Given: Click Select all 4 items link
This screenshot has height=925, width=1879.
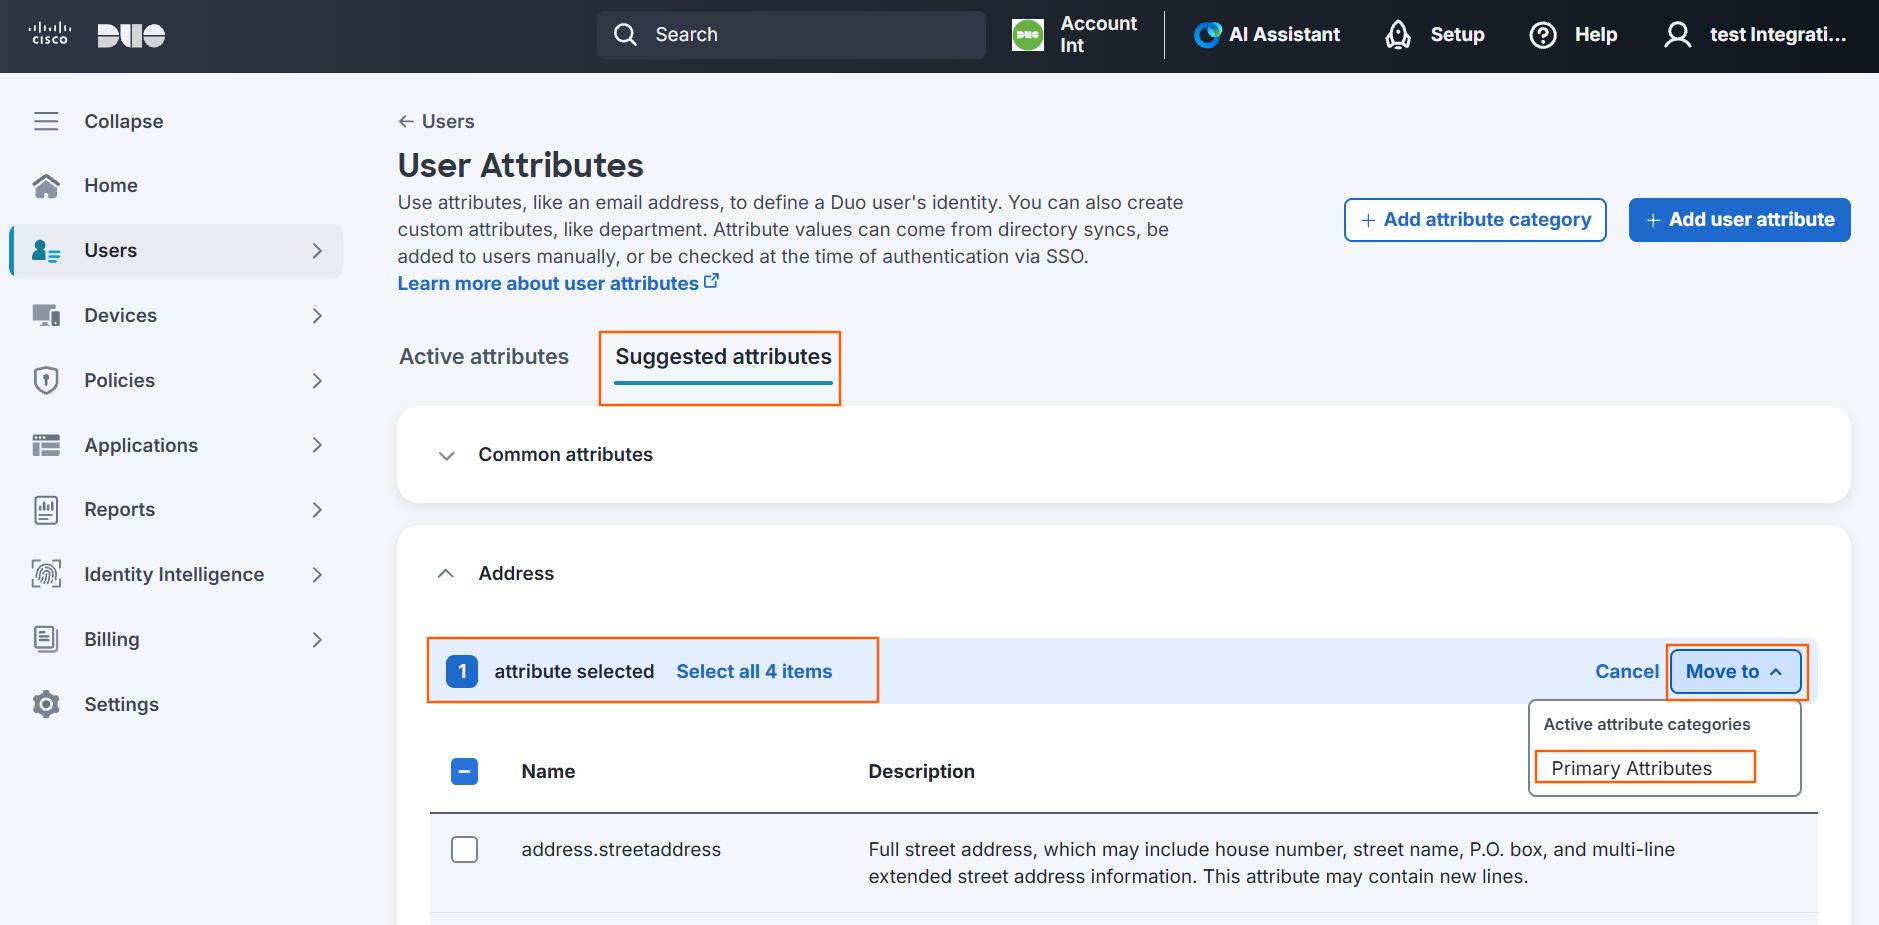Looking at the screenshot, I should [x=754, y=672].
